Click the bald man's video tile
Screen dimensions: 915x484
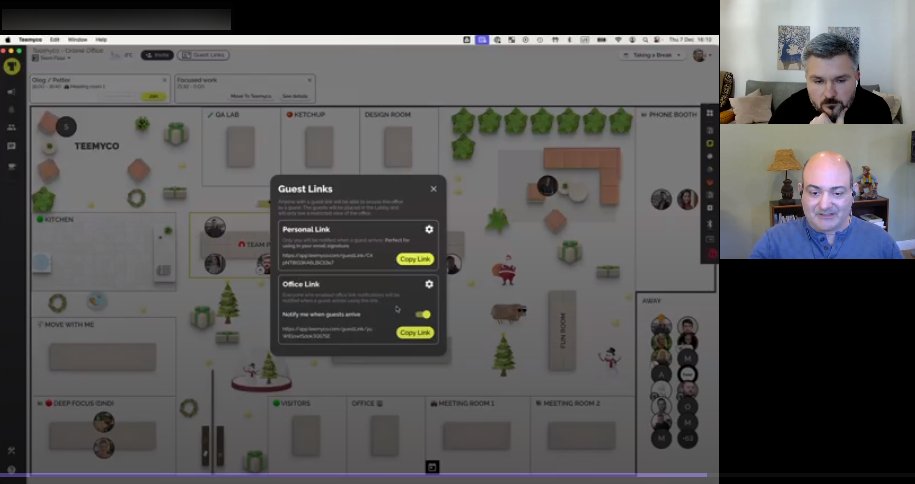pyautogui.click(x=817, y=191)
